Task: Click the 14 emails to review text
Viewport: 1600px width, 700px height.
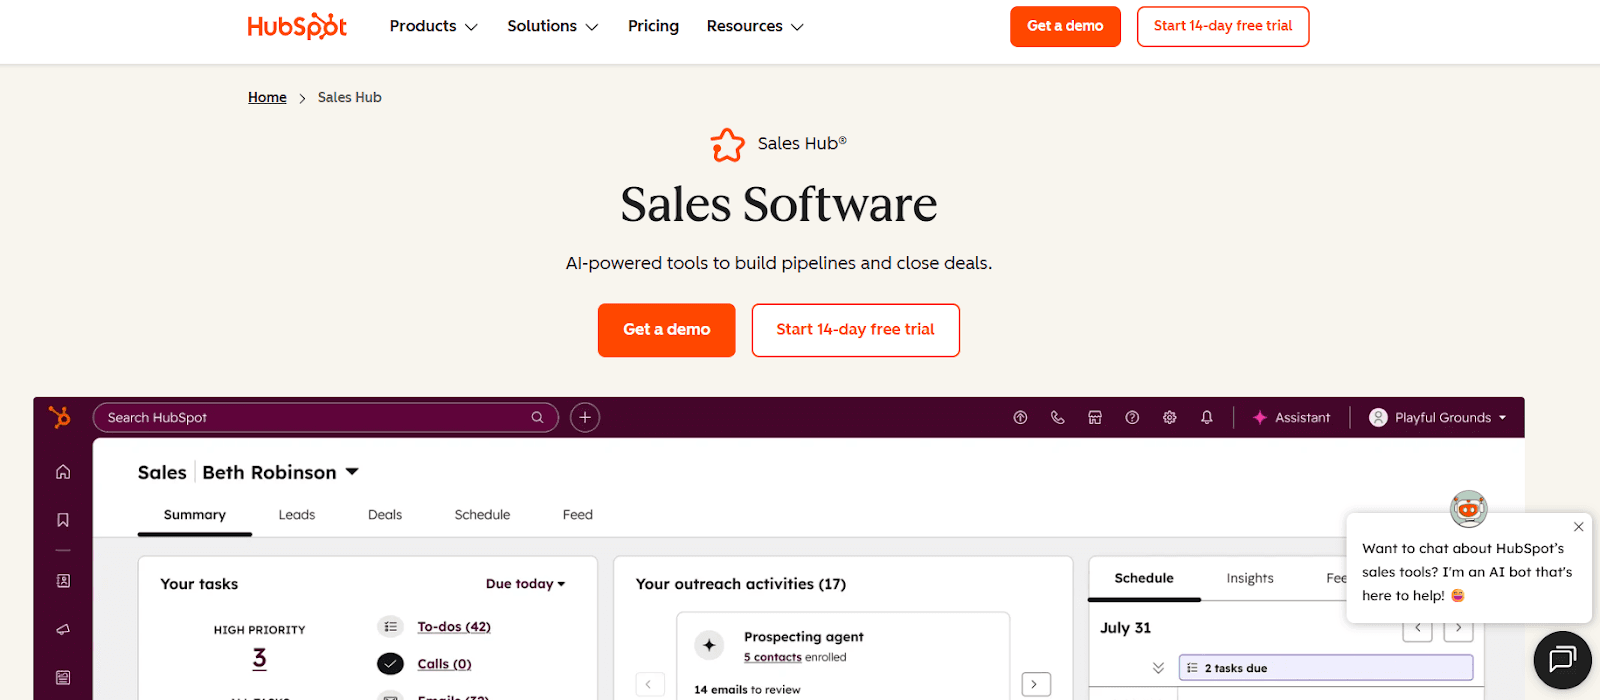Action: [747, 690]
